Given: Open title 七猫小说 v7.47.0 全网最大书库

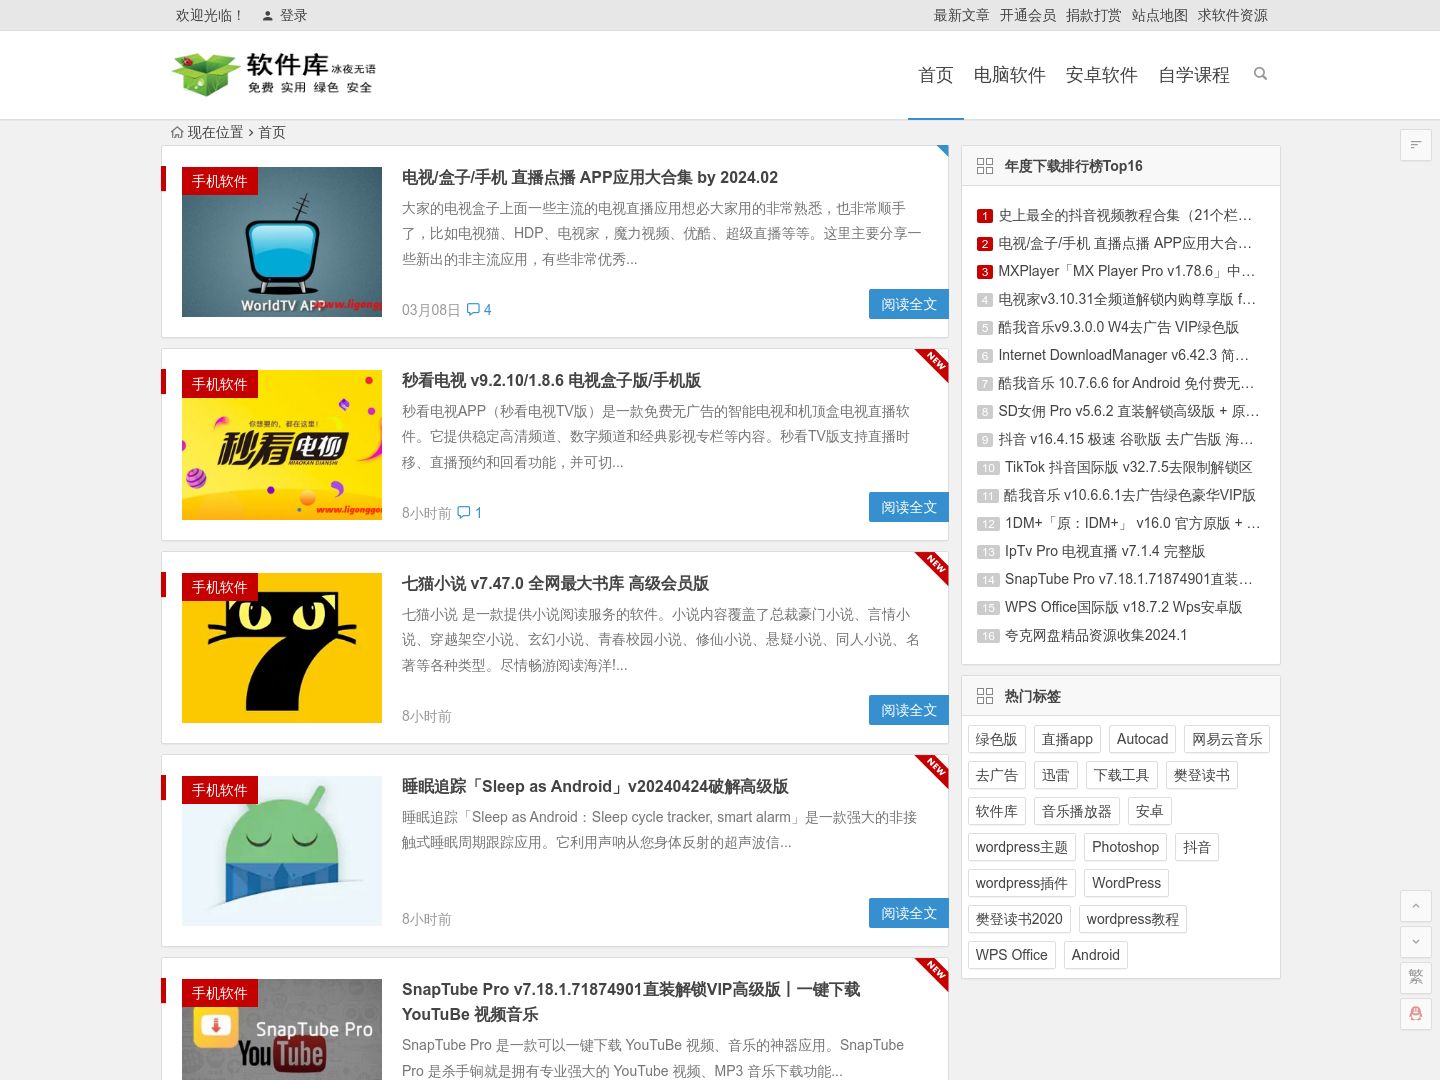Looking at the screenshot, I should (555, 583).
